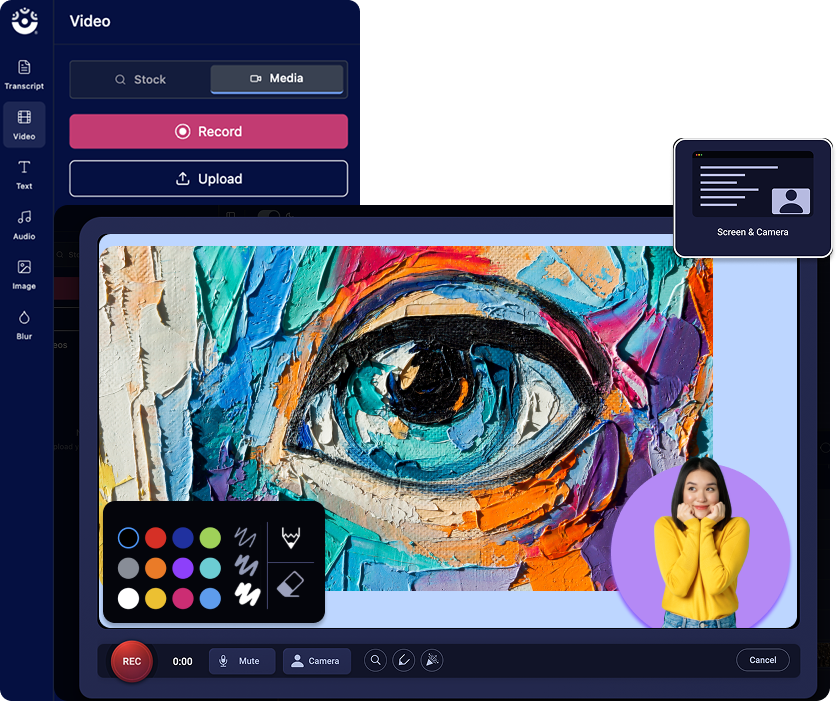Image resolution: width=837 pixels, height=701 pixels.
Task: Select the pencil drawing tool
Action: 290,539
